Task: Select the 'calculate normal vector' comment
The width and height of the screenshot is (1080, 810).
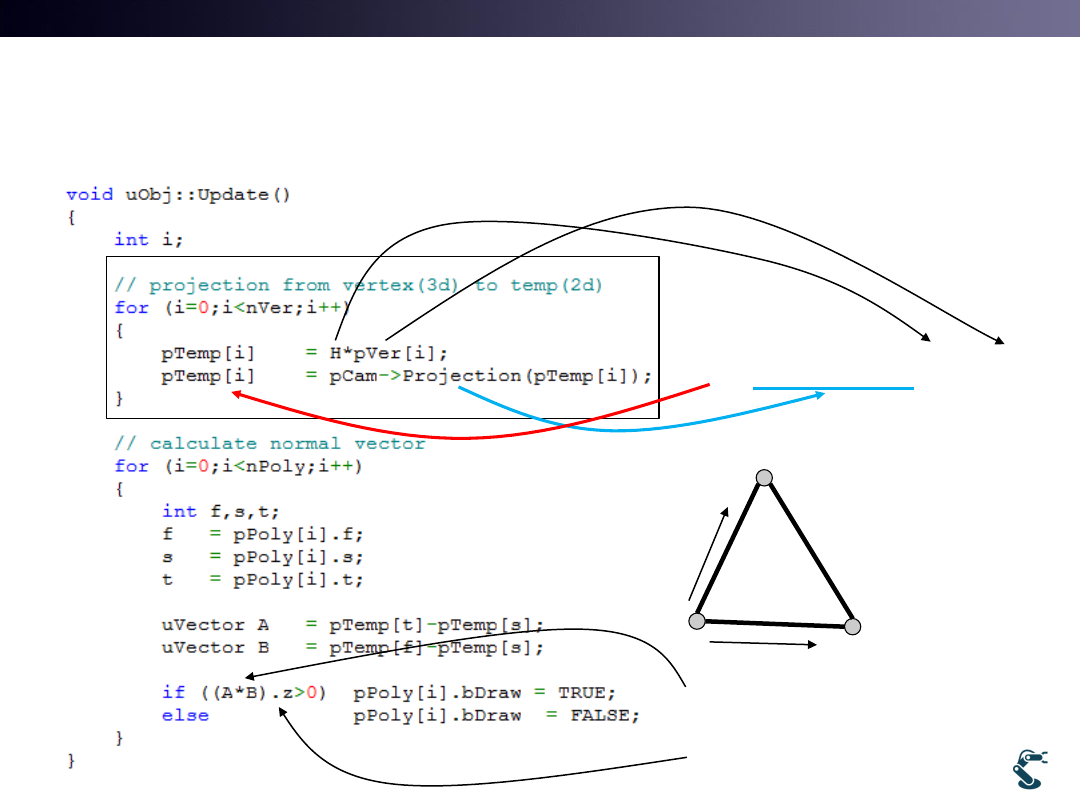Action: pos(270,443)
